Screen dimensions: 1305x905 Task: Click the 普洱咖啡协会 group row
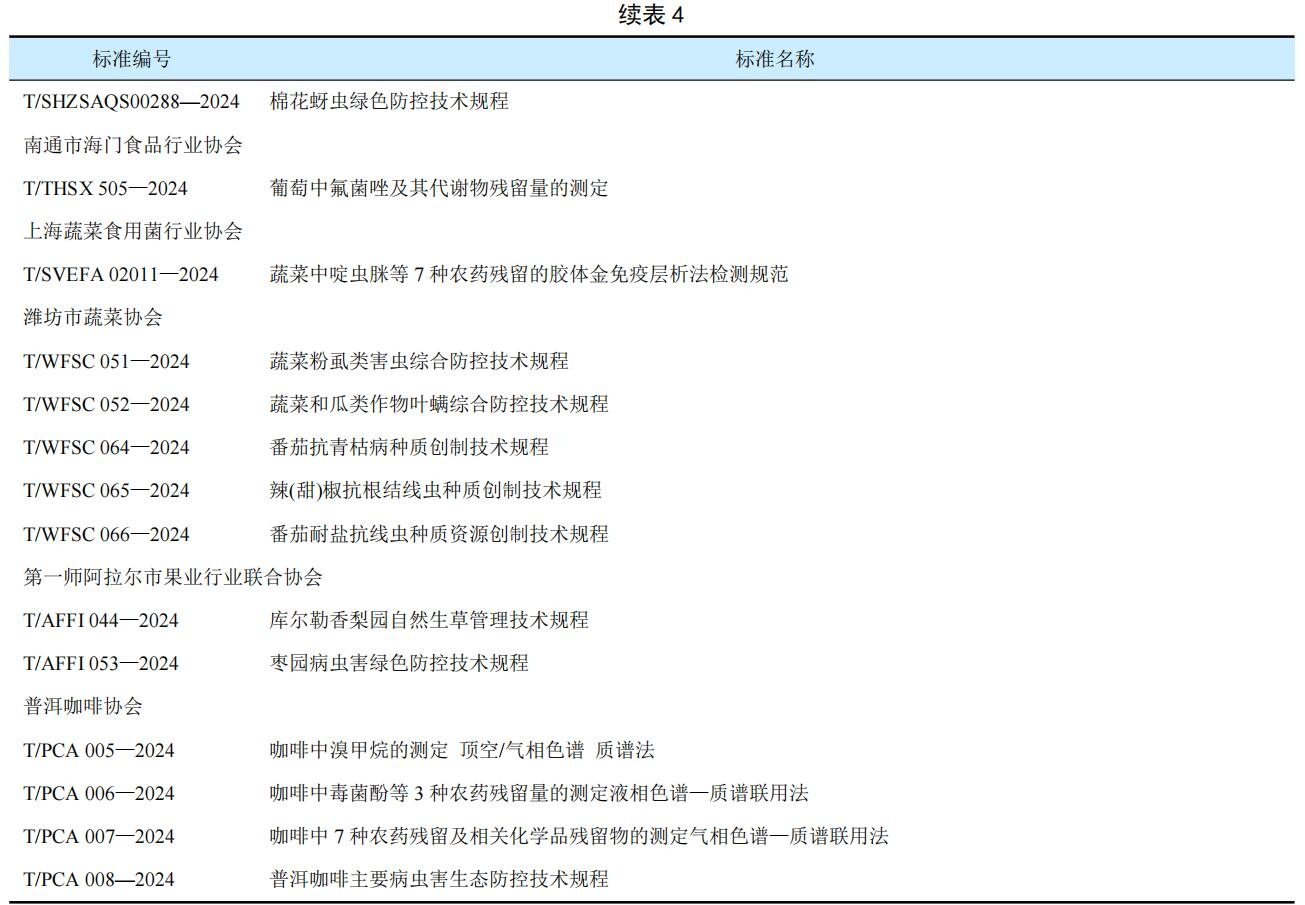pyautogui.click(x=83, y=706)
